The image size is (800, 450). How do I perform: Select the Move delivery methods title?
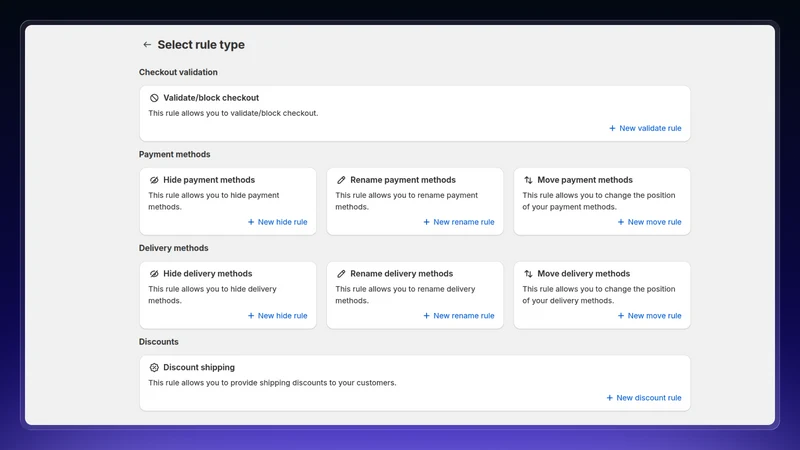click(584, 274)
